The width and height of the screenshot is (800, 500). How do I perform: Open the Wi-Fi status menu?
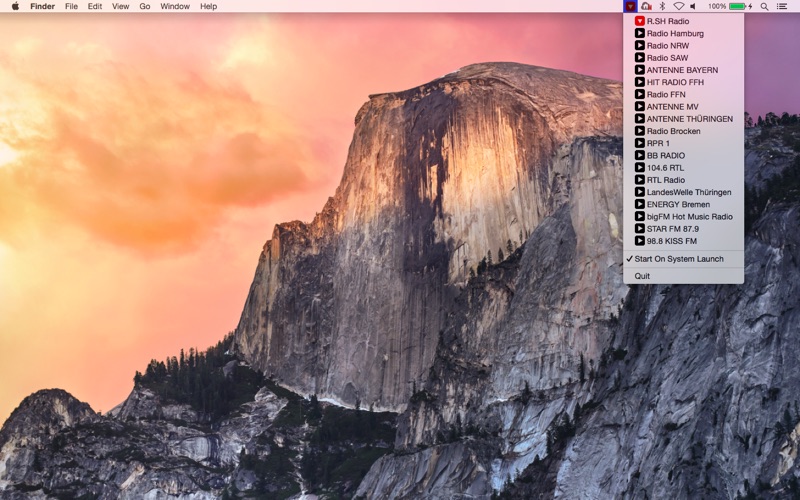coord(679,6)
